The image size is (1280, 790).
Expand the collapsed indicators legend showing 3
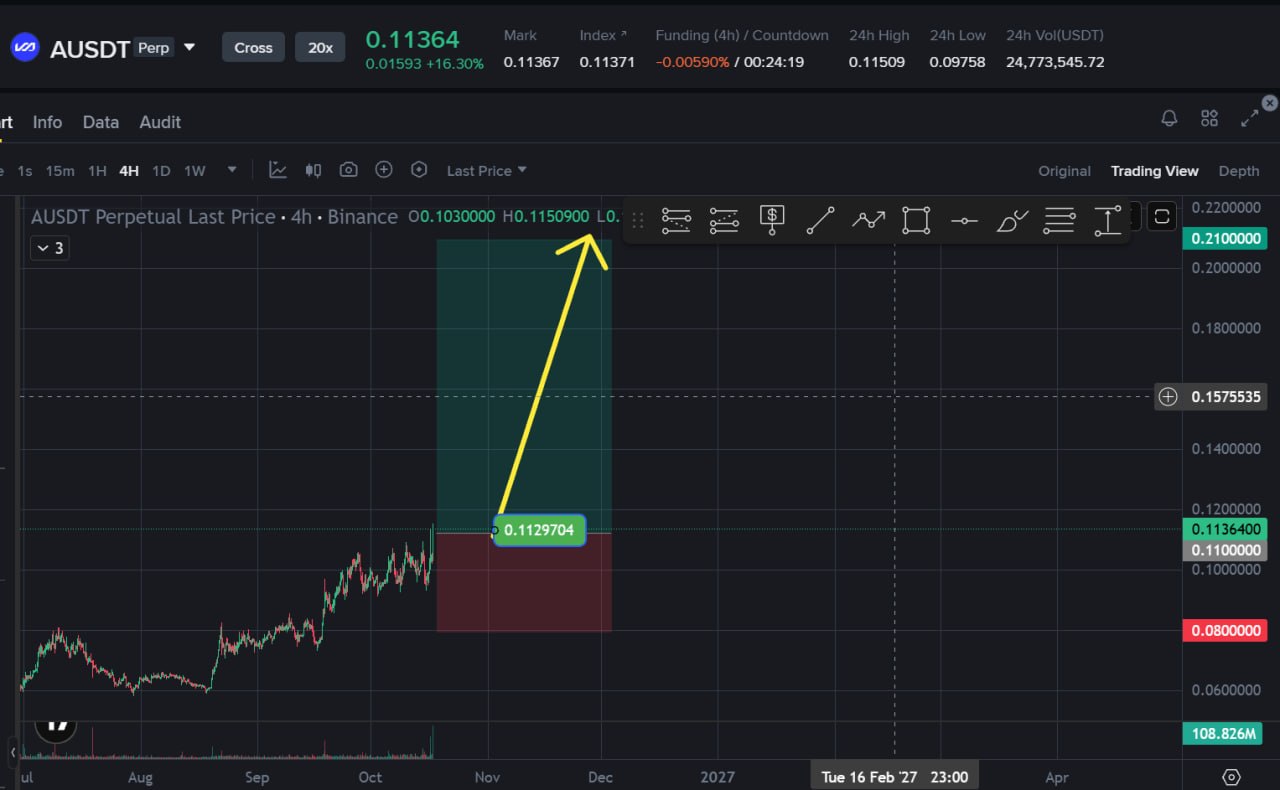[x=49, y=248]
